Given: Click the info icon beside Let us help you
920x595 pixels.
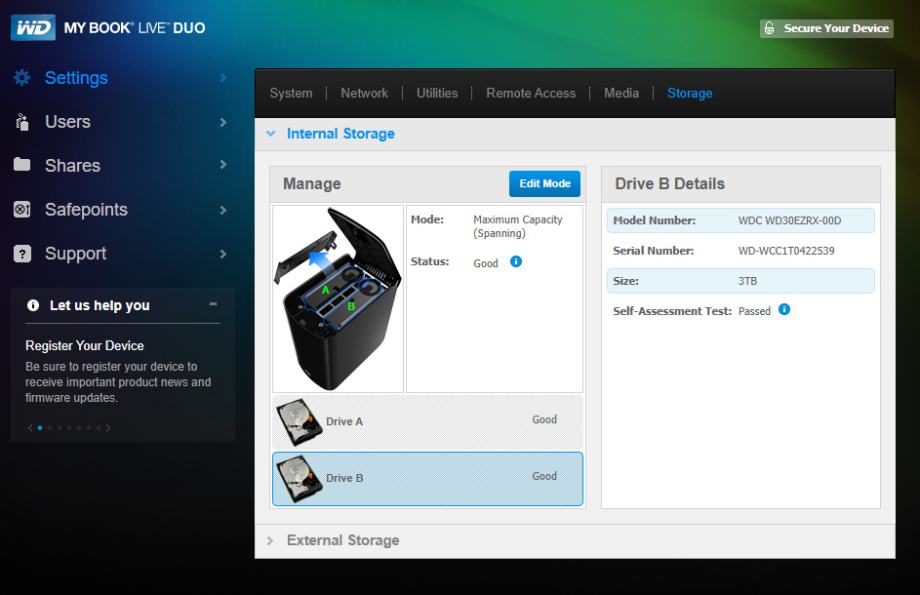Looking at the screenshot, I should click(33, 305).
